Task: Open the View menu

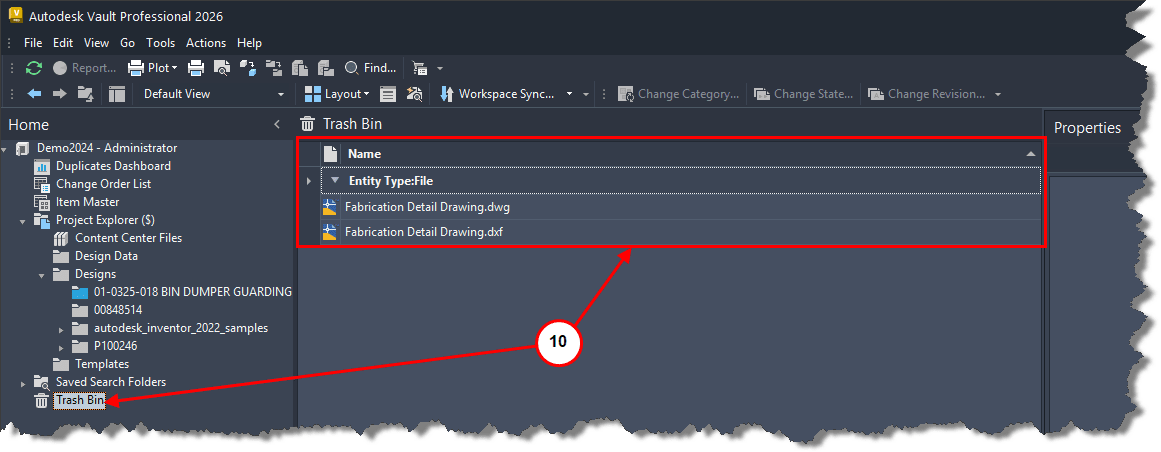Action: pyautogui.click(x=96, y=43)
